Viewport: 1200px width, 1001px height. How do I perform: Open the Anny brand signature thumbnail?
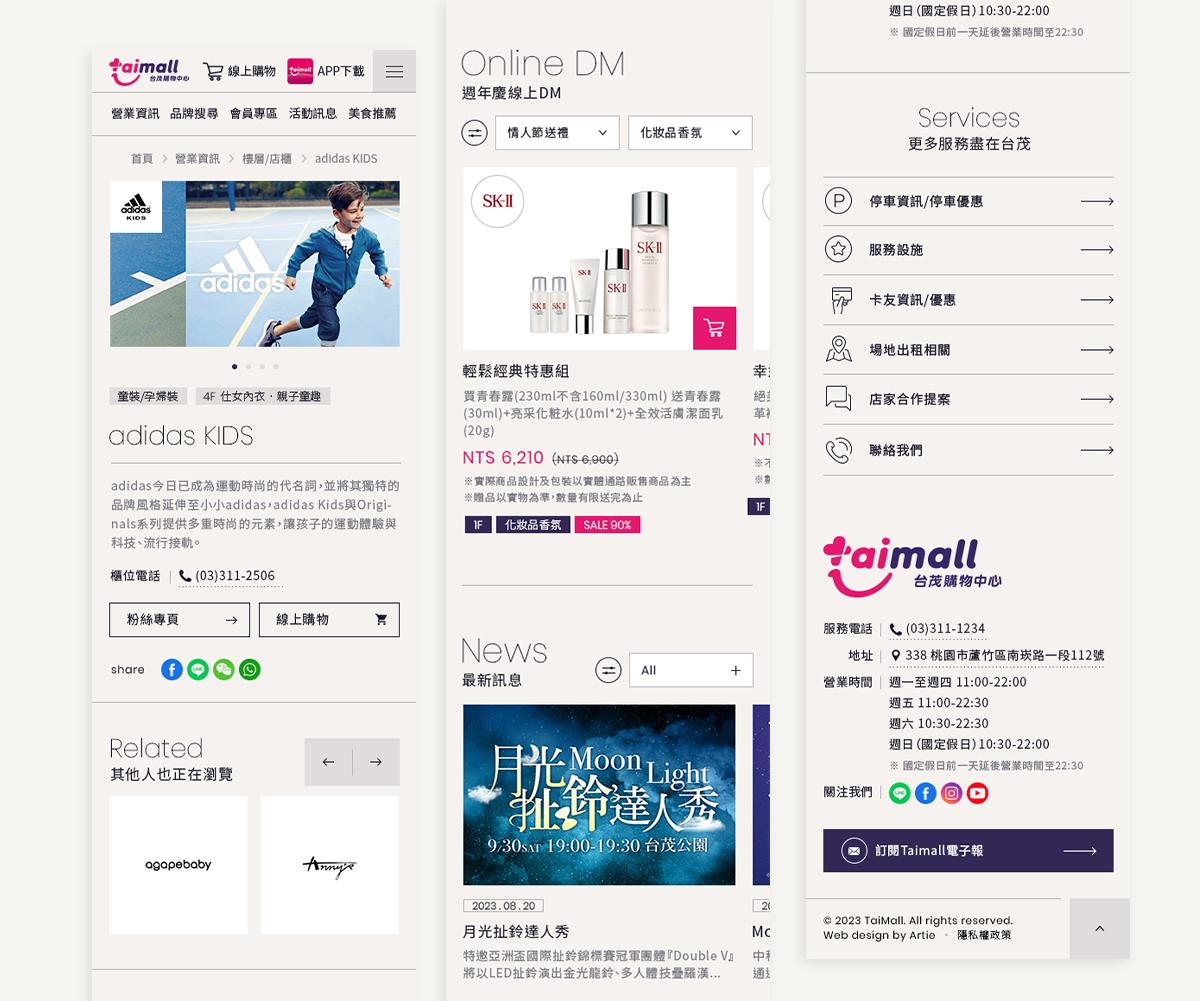pos(330,865)
